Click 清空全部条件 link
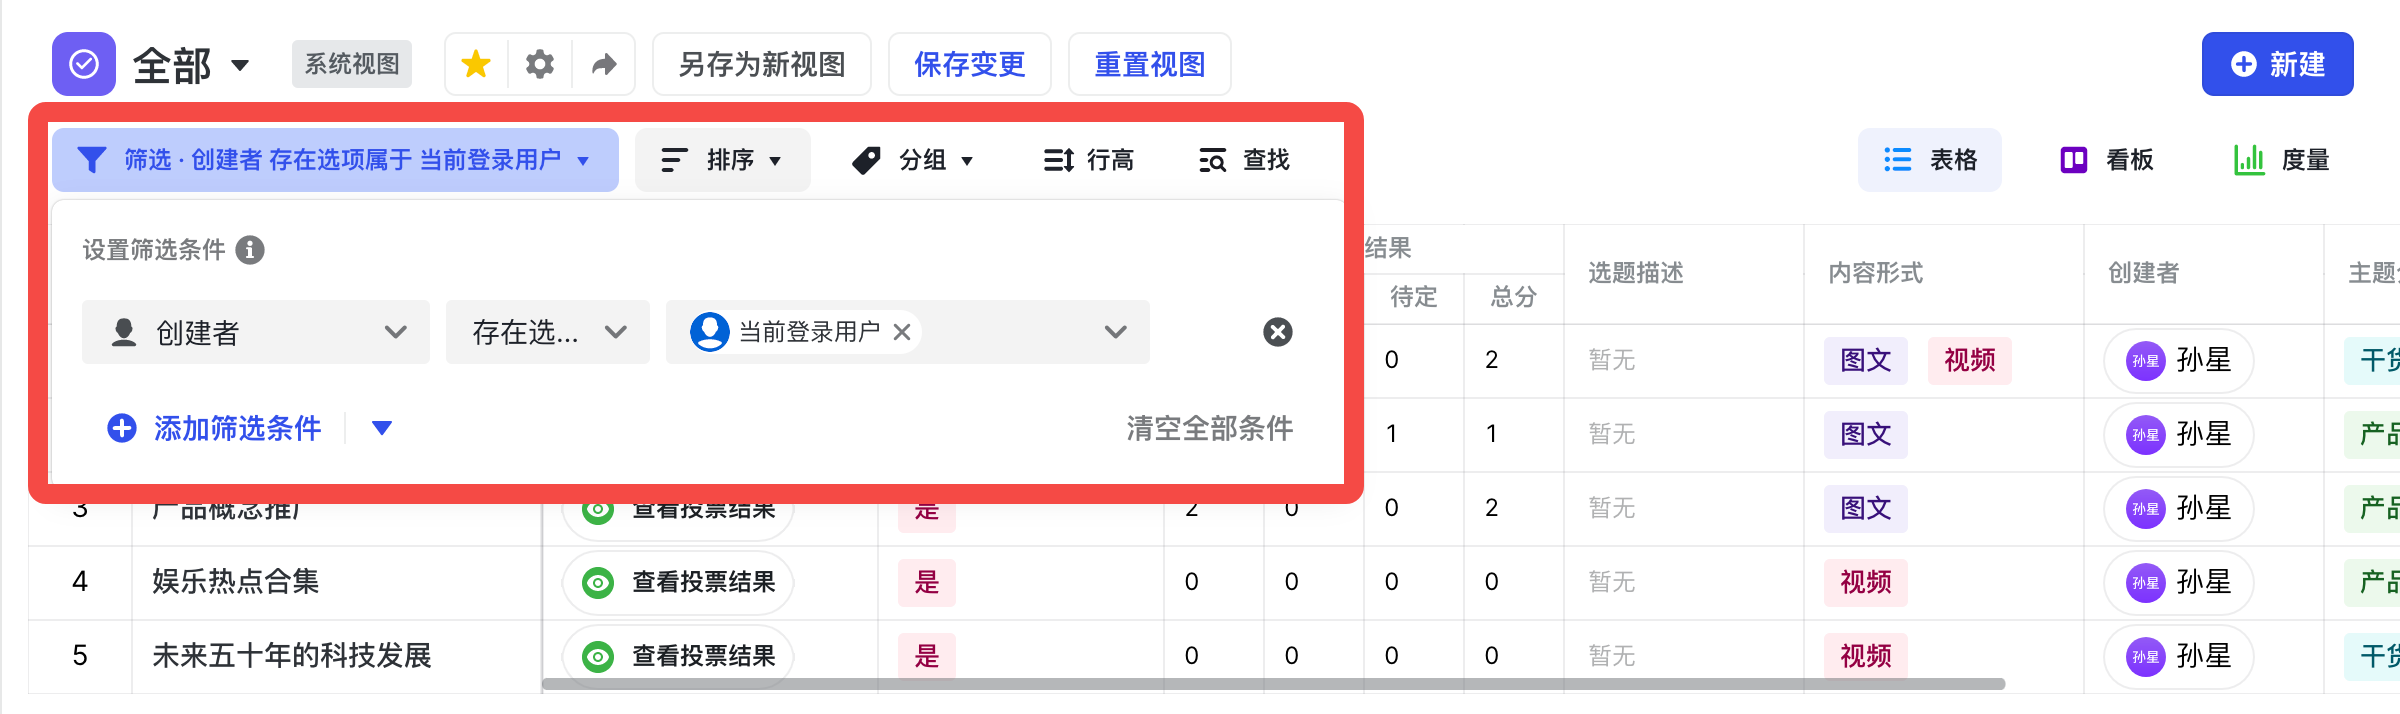Screen dimensions: 2400x714 point(1209,428)
